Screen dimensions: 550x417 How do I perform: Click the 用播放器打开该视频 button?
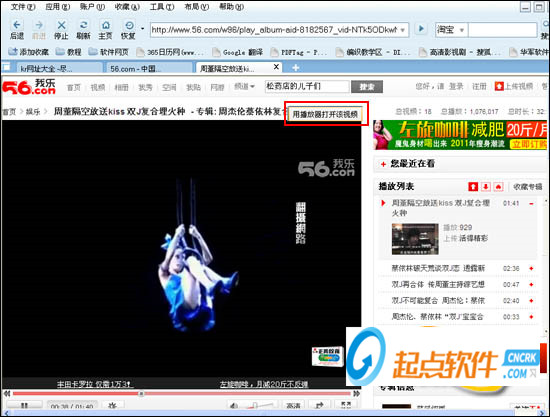[326, 114]
